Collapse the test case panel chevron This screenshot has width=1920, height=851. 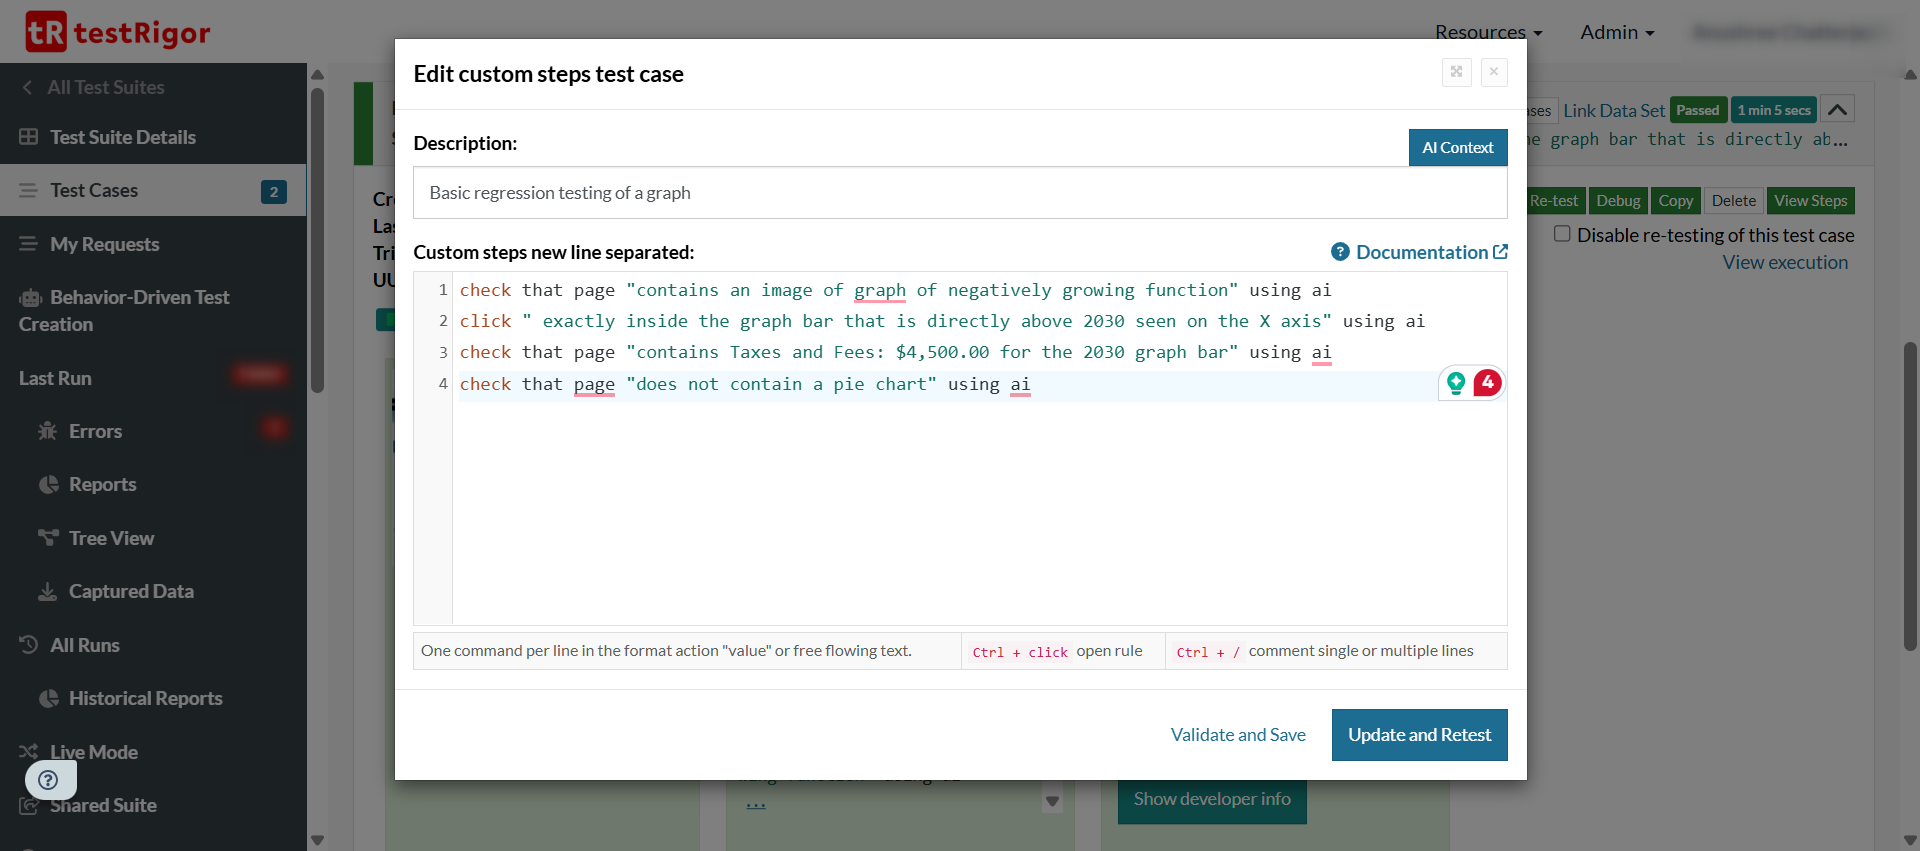[x=1837, y=109]
